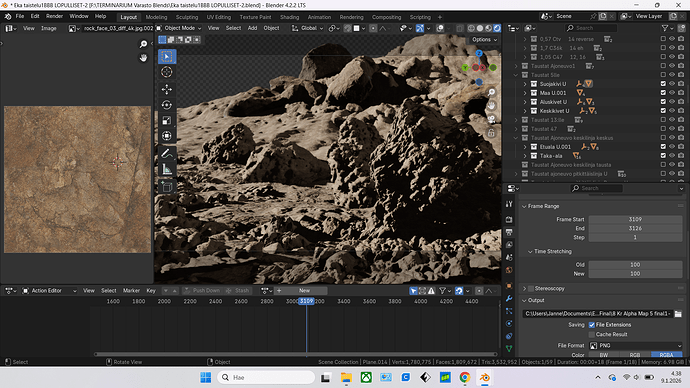Switch to wireframe viewport shading
This screenshot has width=690, height=388.
coord(471,28)
